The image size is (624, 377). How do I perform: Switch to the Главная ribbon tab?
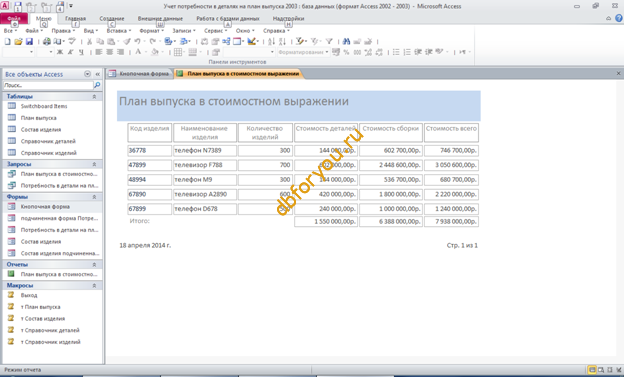click(76, 19)
